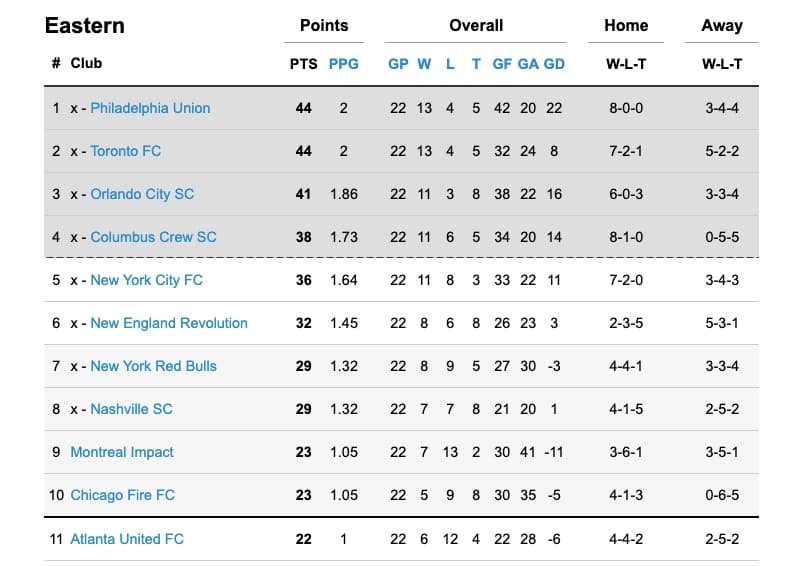Open Orlando City SC club page

[142, 194]
